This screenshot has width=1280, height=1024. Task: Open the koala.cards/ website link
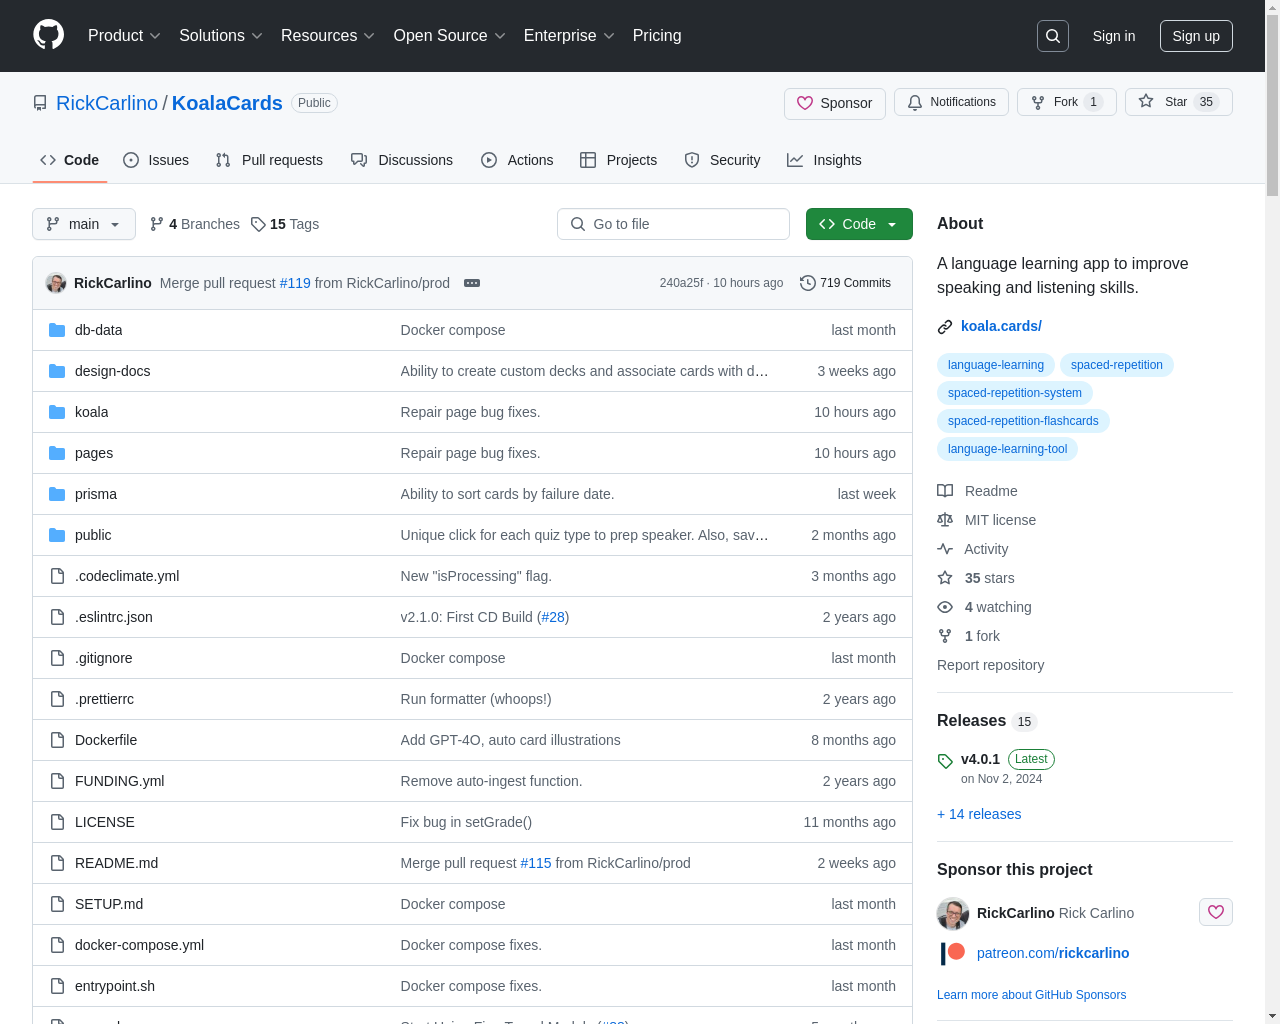coord(1001,326)
